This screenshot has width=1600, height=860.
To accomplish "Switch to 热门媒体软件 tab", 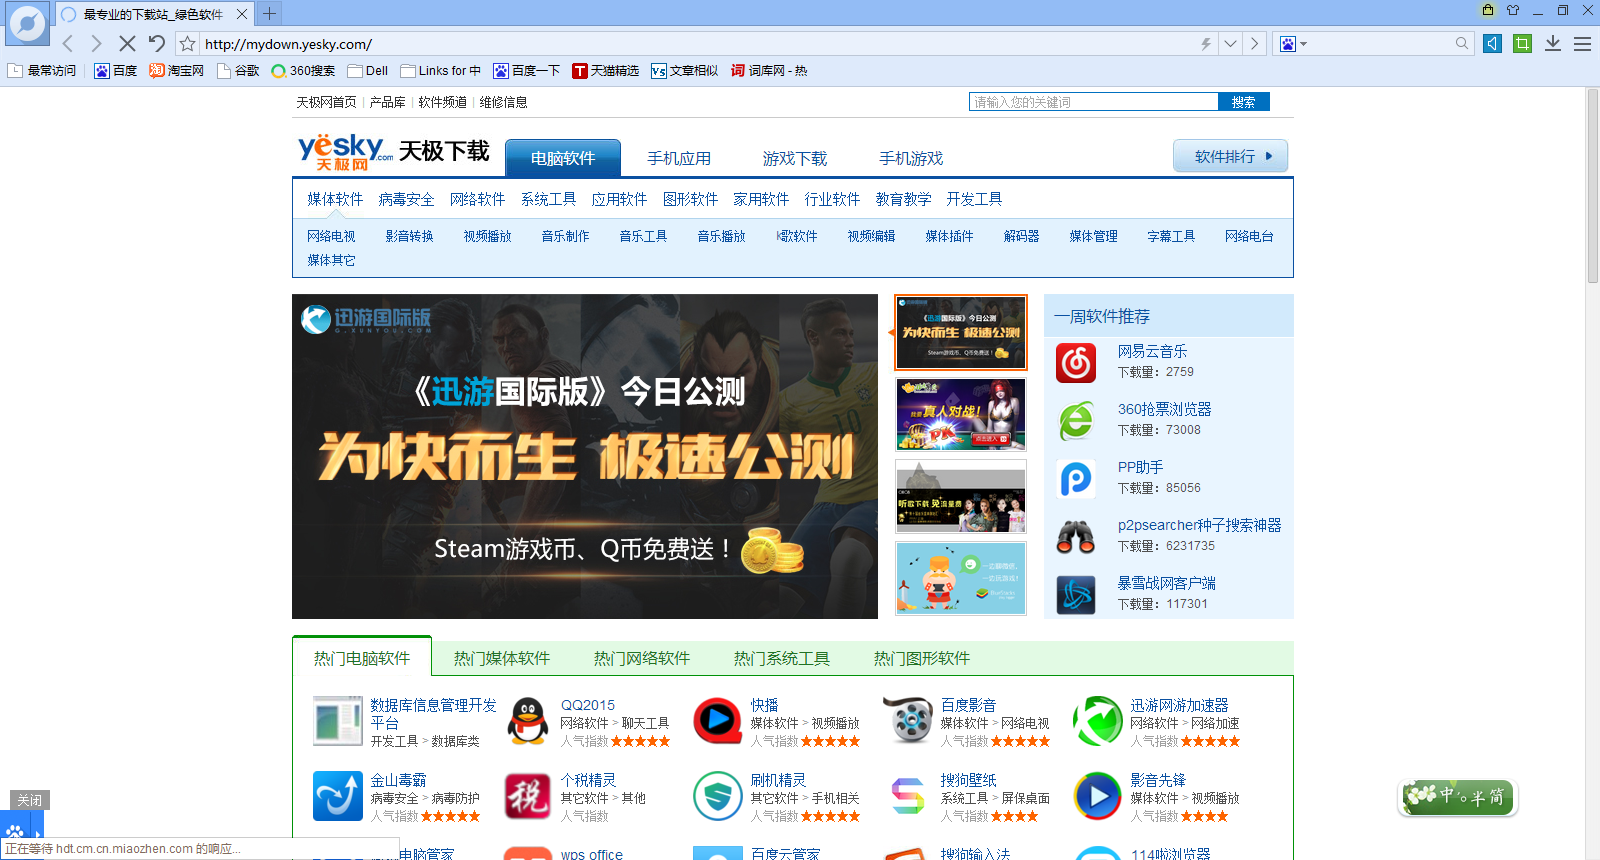I will [x=502, y=658].
